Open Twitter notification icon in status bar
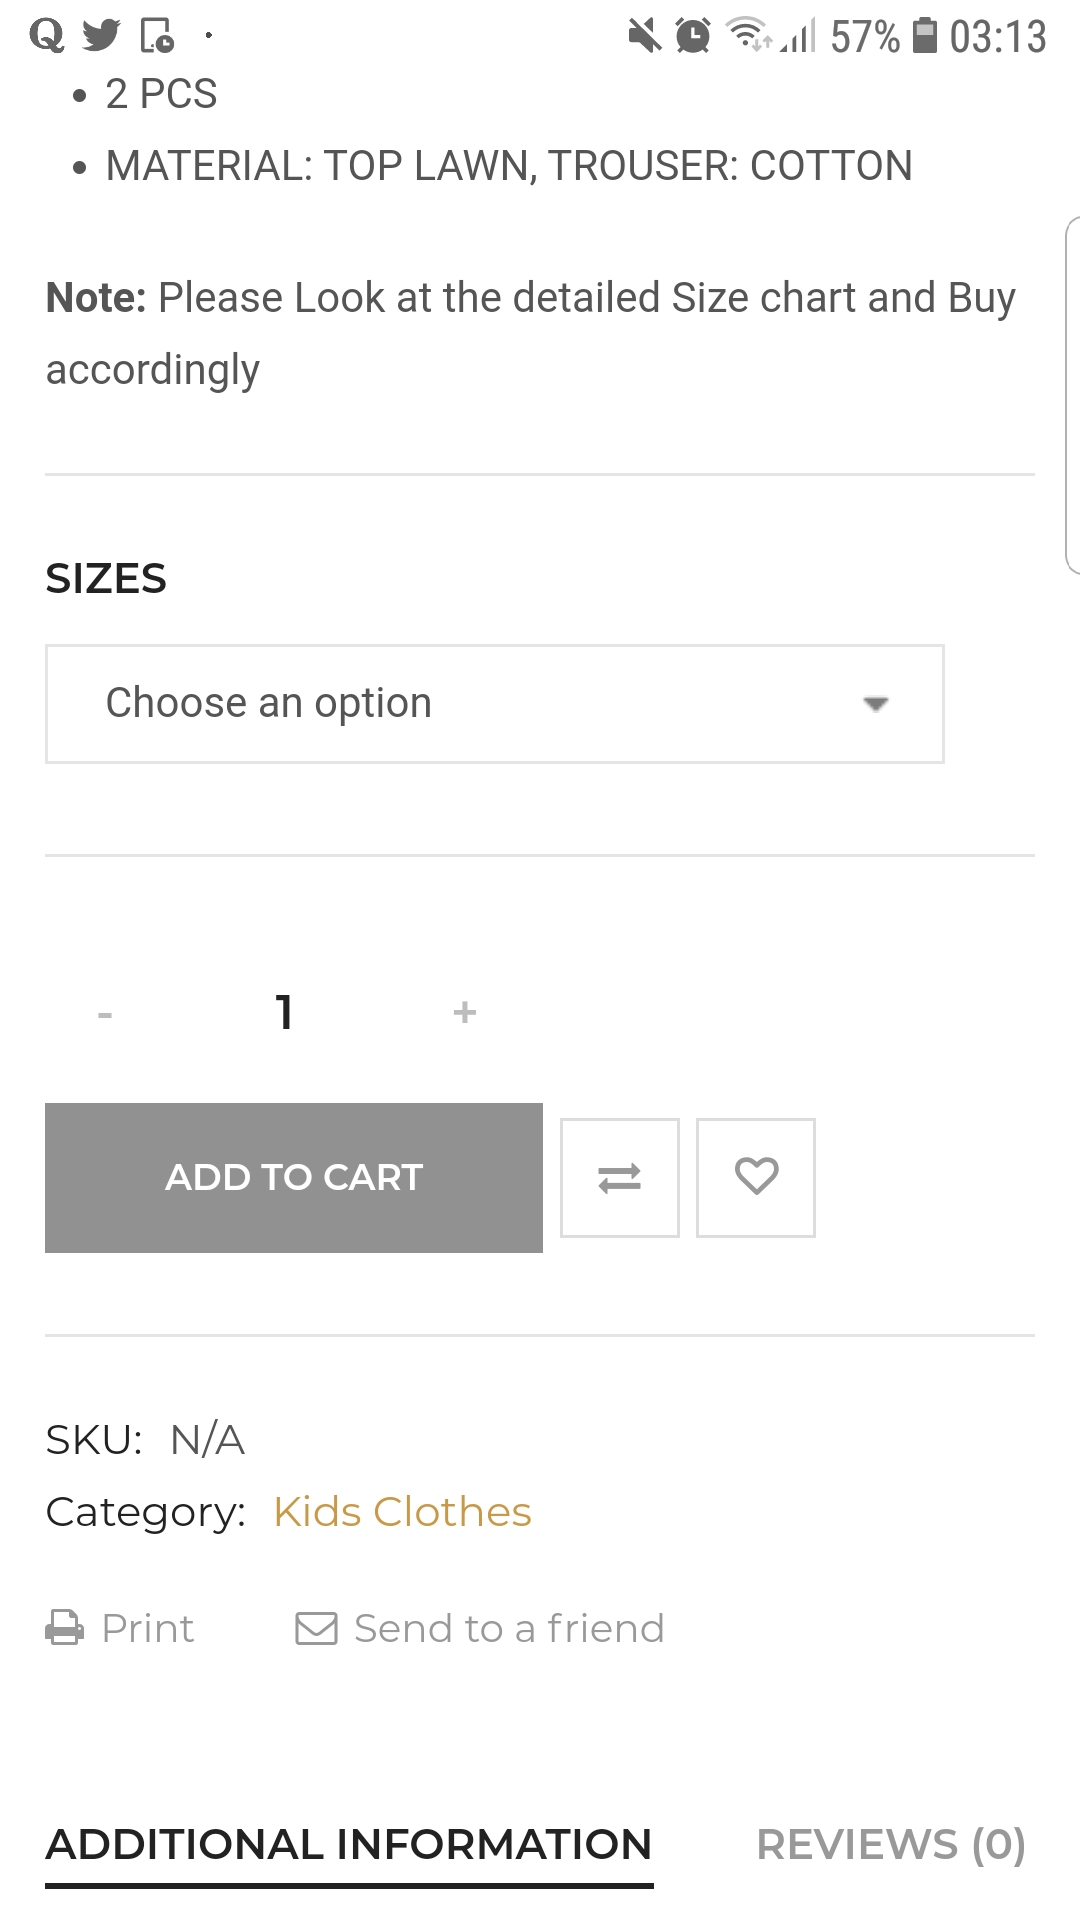Image resolution: width=1080 pixels, height=1920 pixels. click(x=101, y=36)
